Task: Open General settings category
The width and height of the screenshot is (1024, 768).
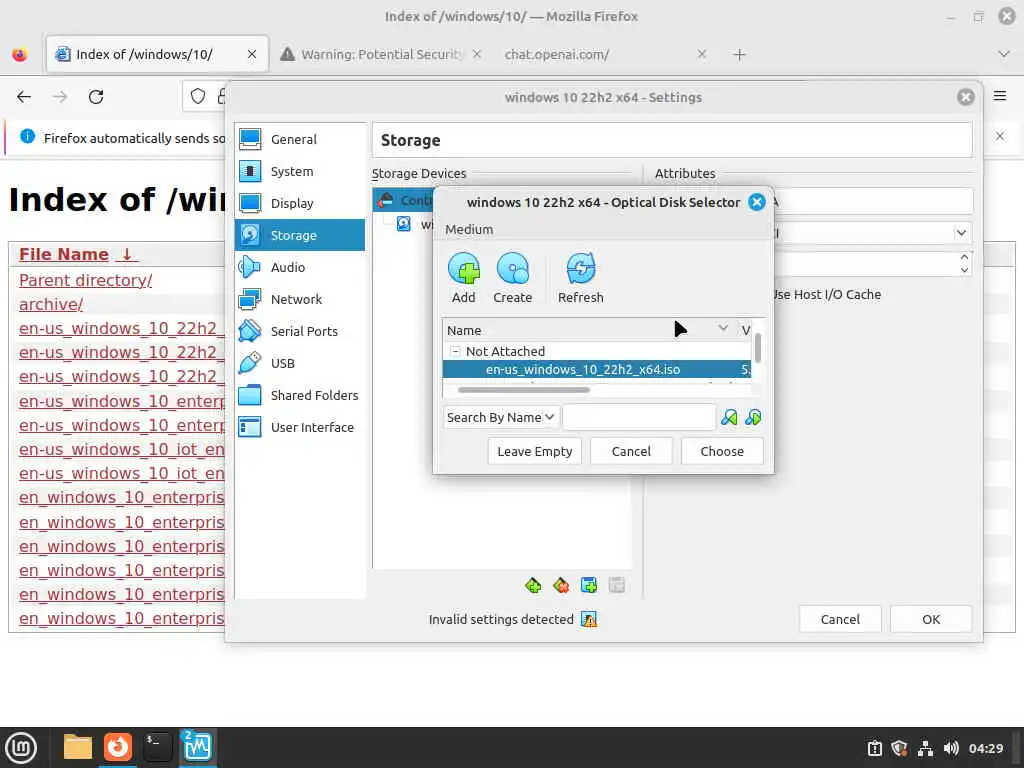Action: (x=300, y=139)
